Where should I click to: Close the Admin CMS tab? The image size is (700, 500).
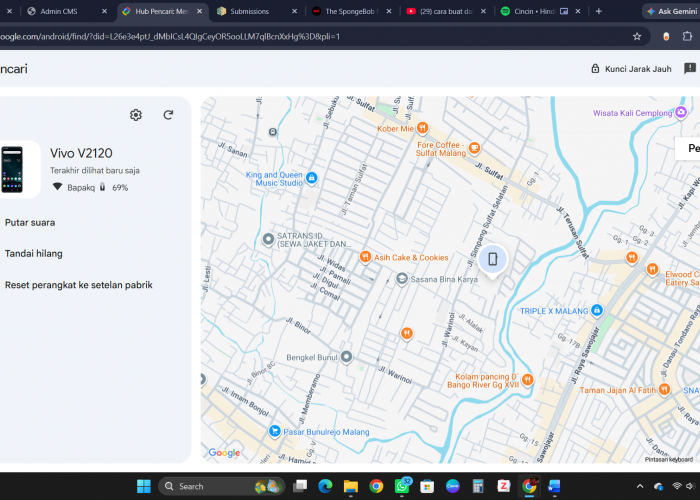(x=104, y=12)
